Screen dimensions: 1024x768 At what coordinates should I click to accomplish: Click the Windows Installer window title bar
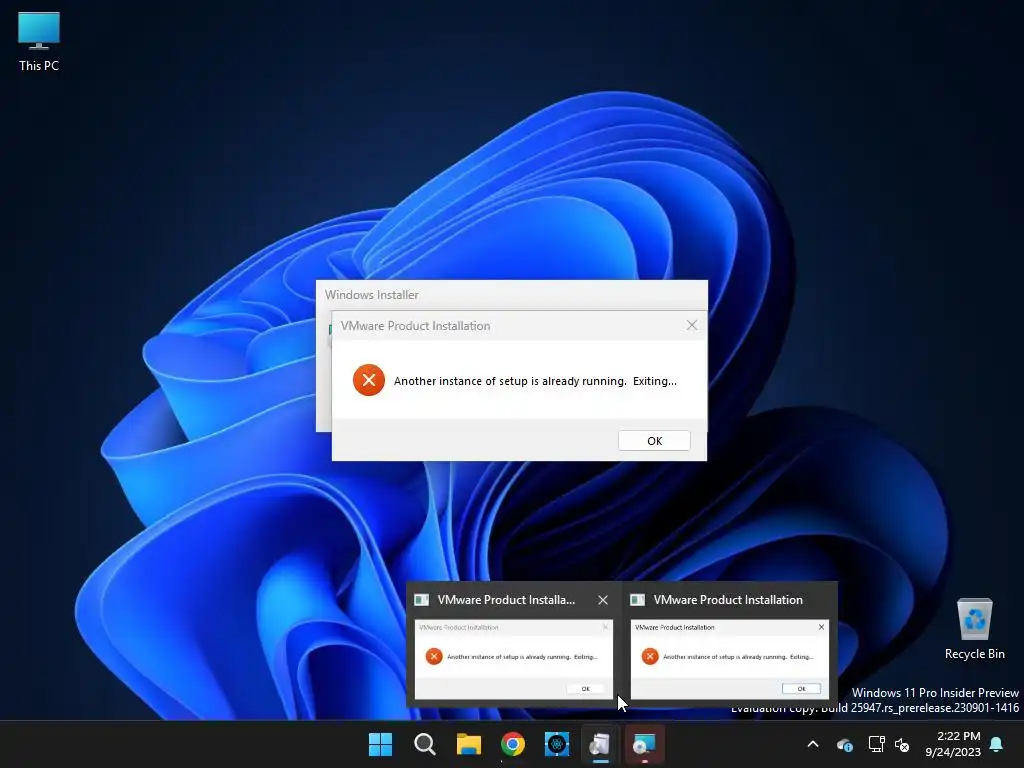pos(511,295)
